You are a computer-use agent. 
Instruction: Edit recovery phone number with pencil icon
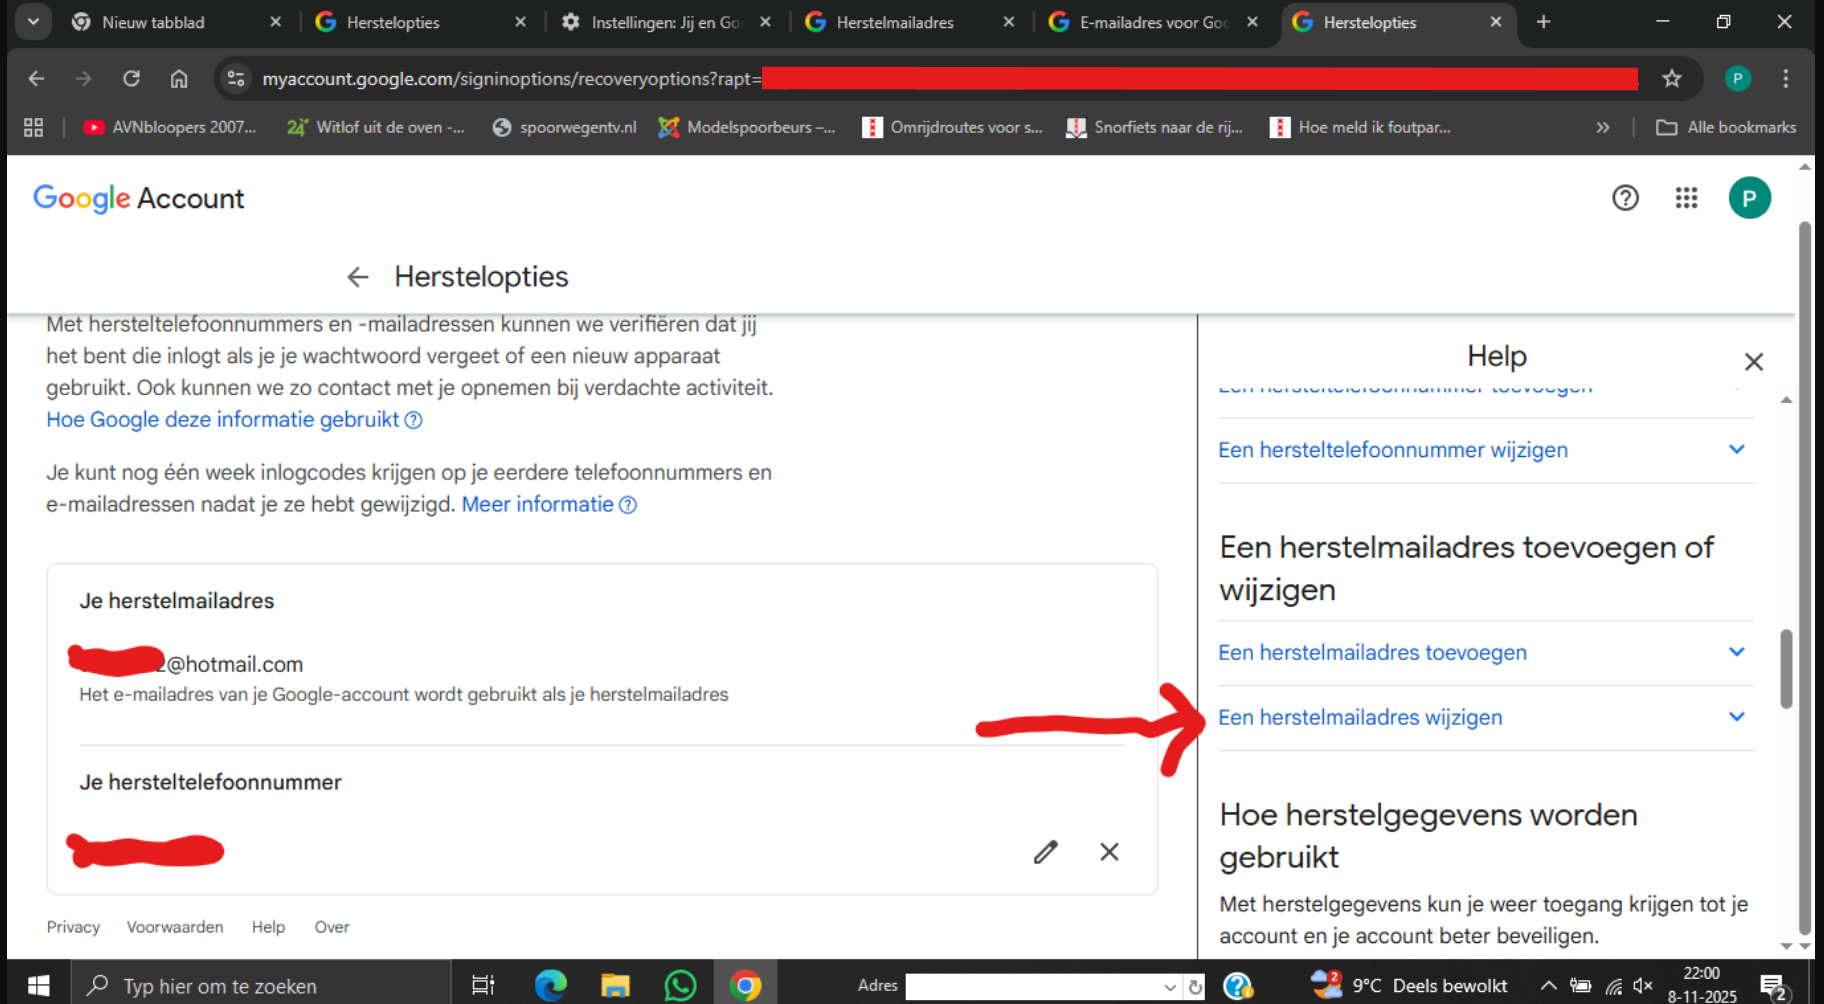pos(1046,852)
